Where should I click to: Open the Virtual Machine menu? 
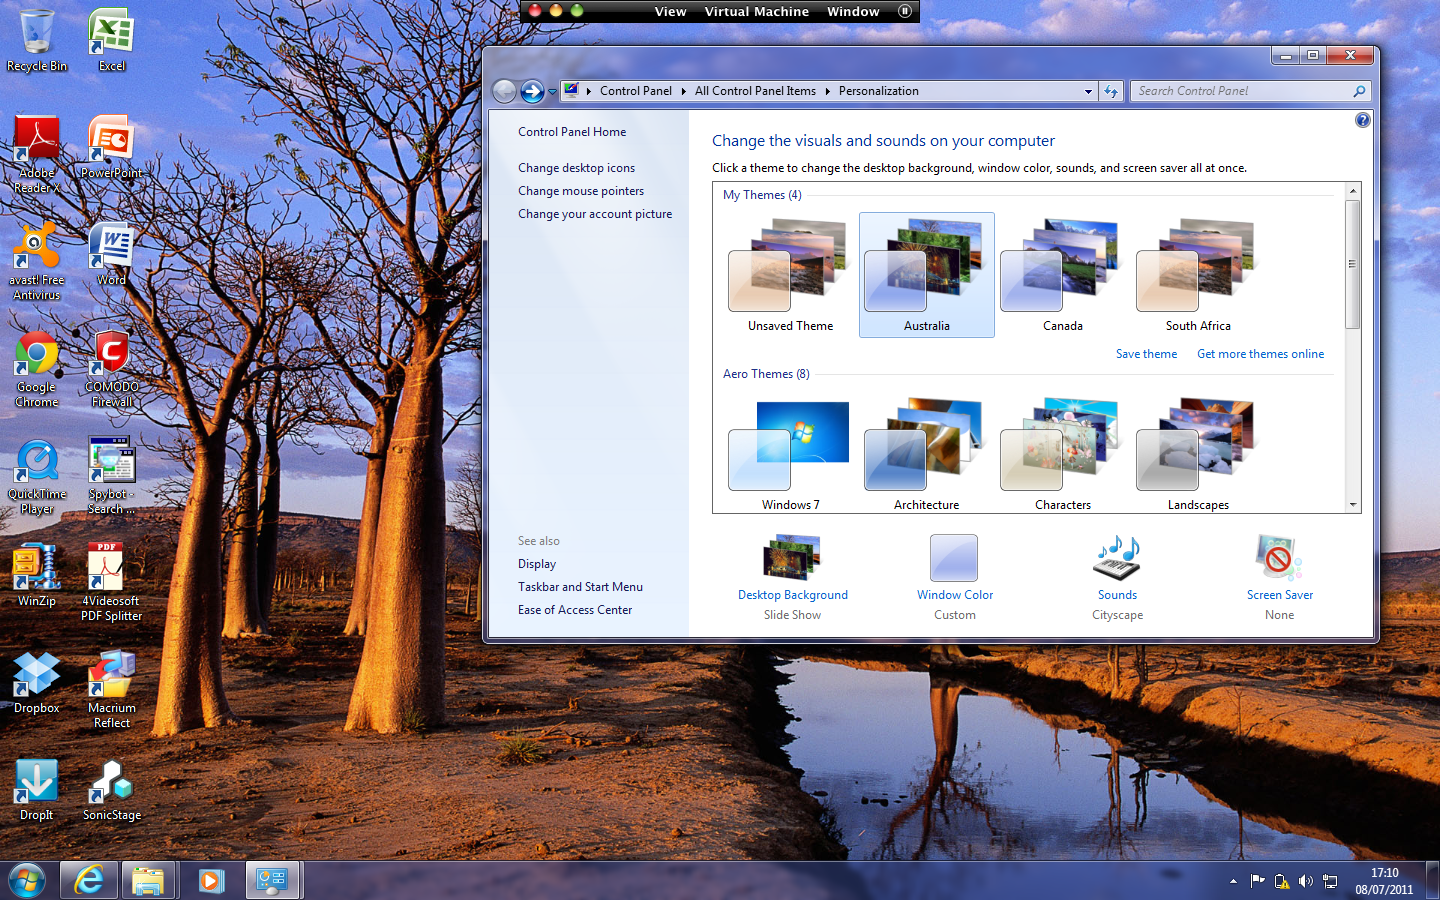(756, 12)
